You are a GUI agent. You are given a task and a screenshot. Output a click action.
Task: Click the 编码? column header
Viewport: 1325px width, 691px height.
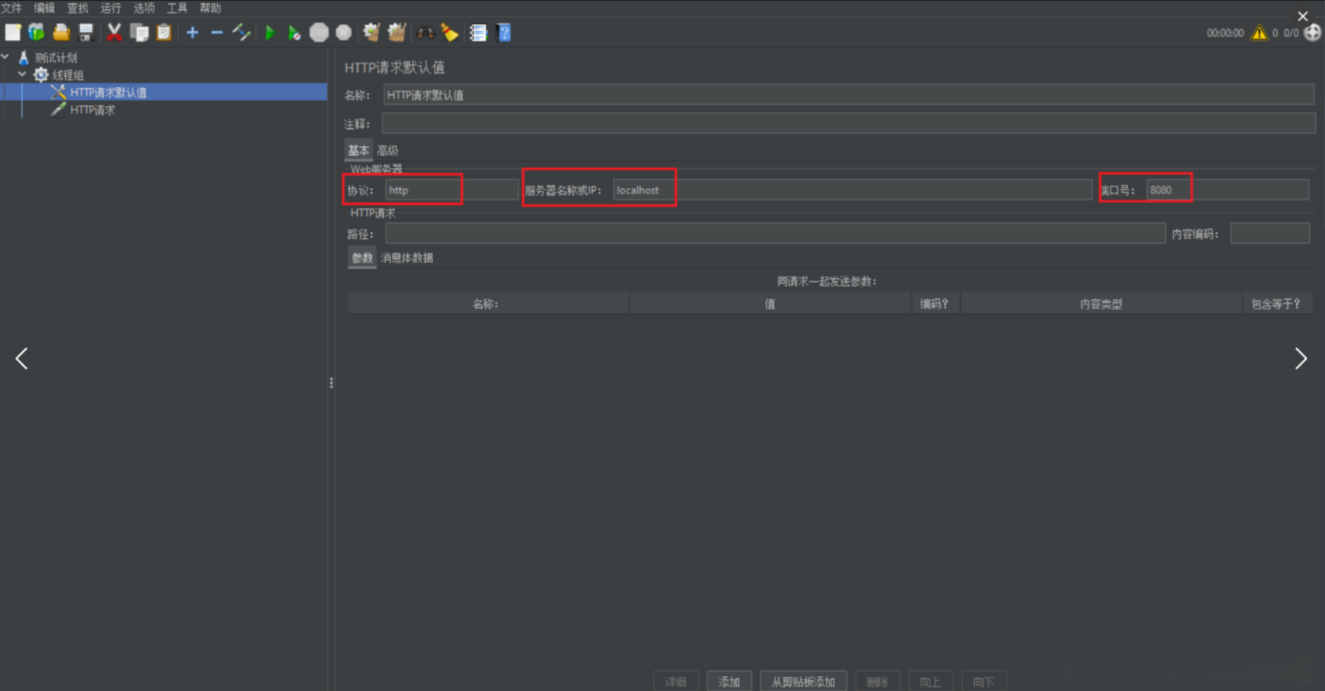tap(936, 304)
